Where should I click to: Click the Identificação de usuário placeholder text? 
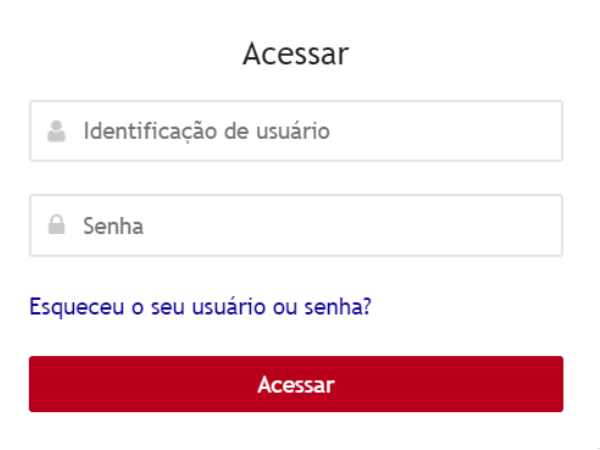point(207,131)
